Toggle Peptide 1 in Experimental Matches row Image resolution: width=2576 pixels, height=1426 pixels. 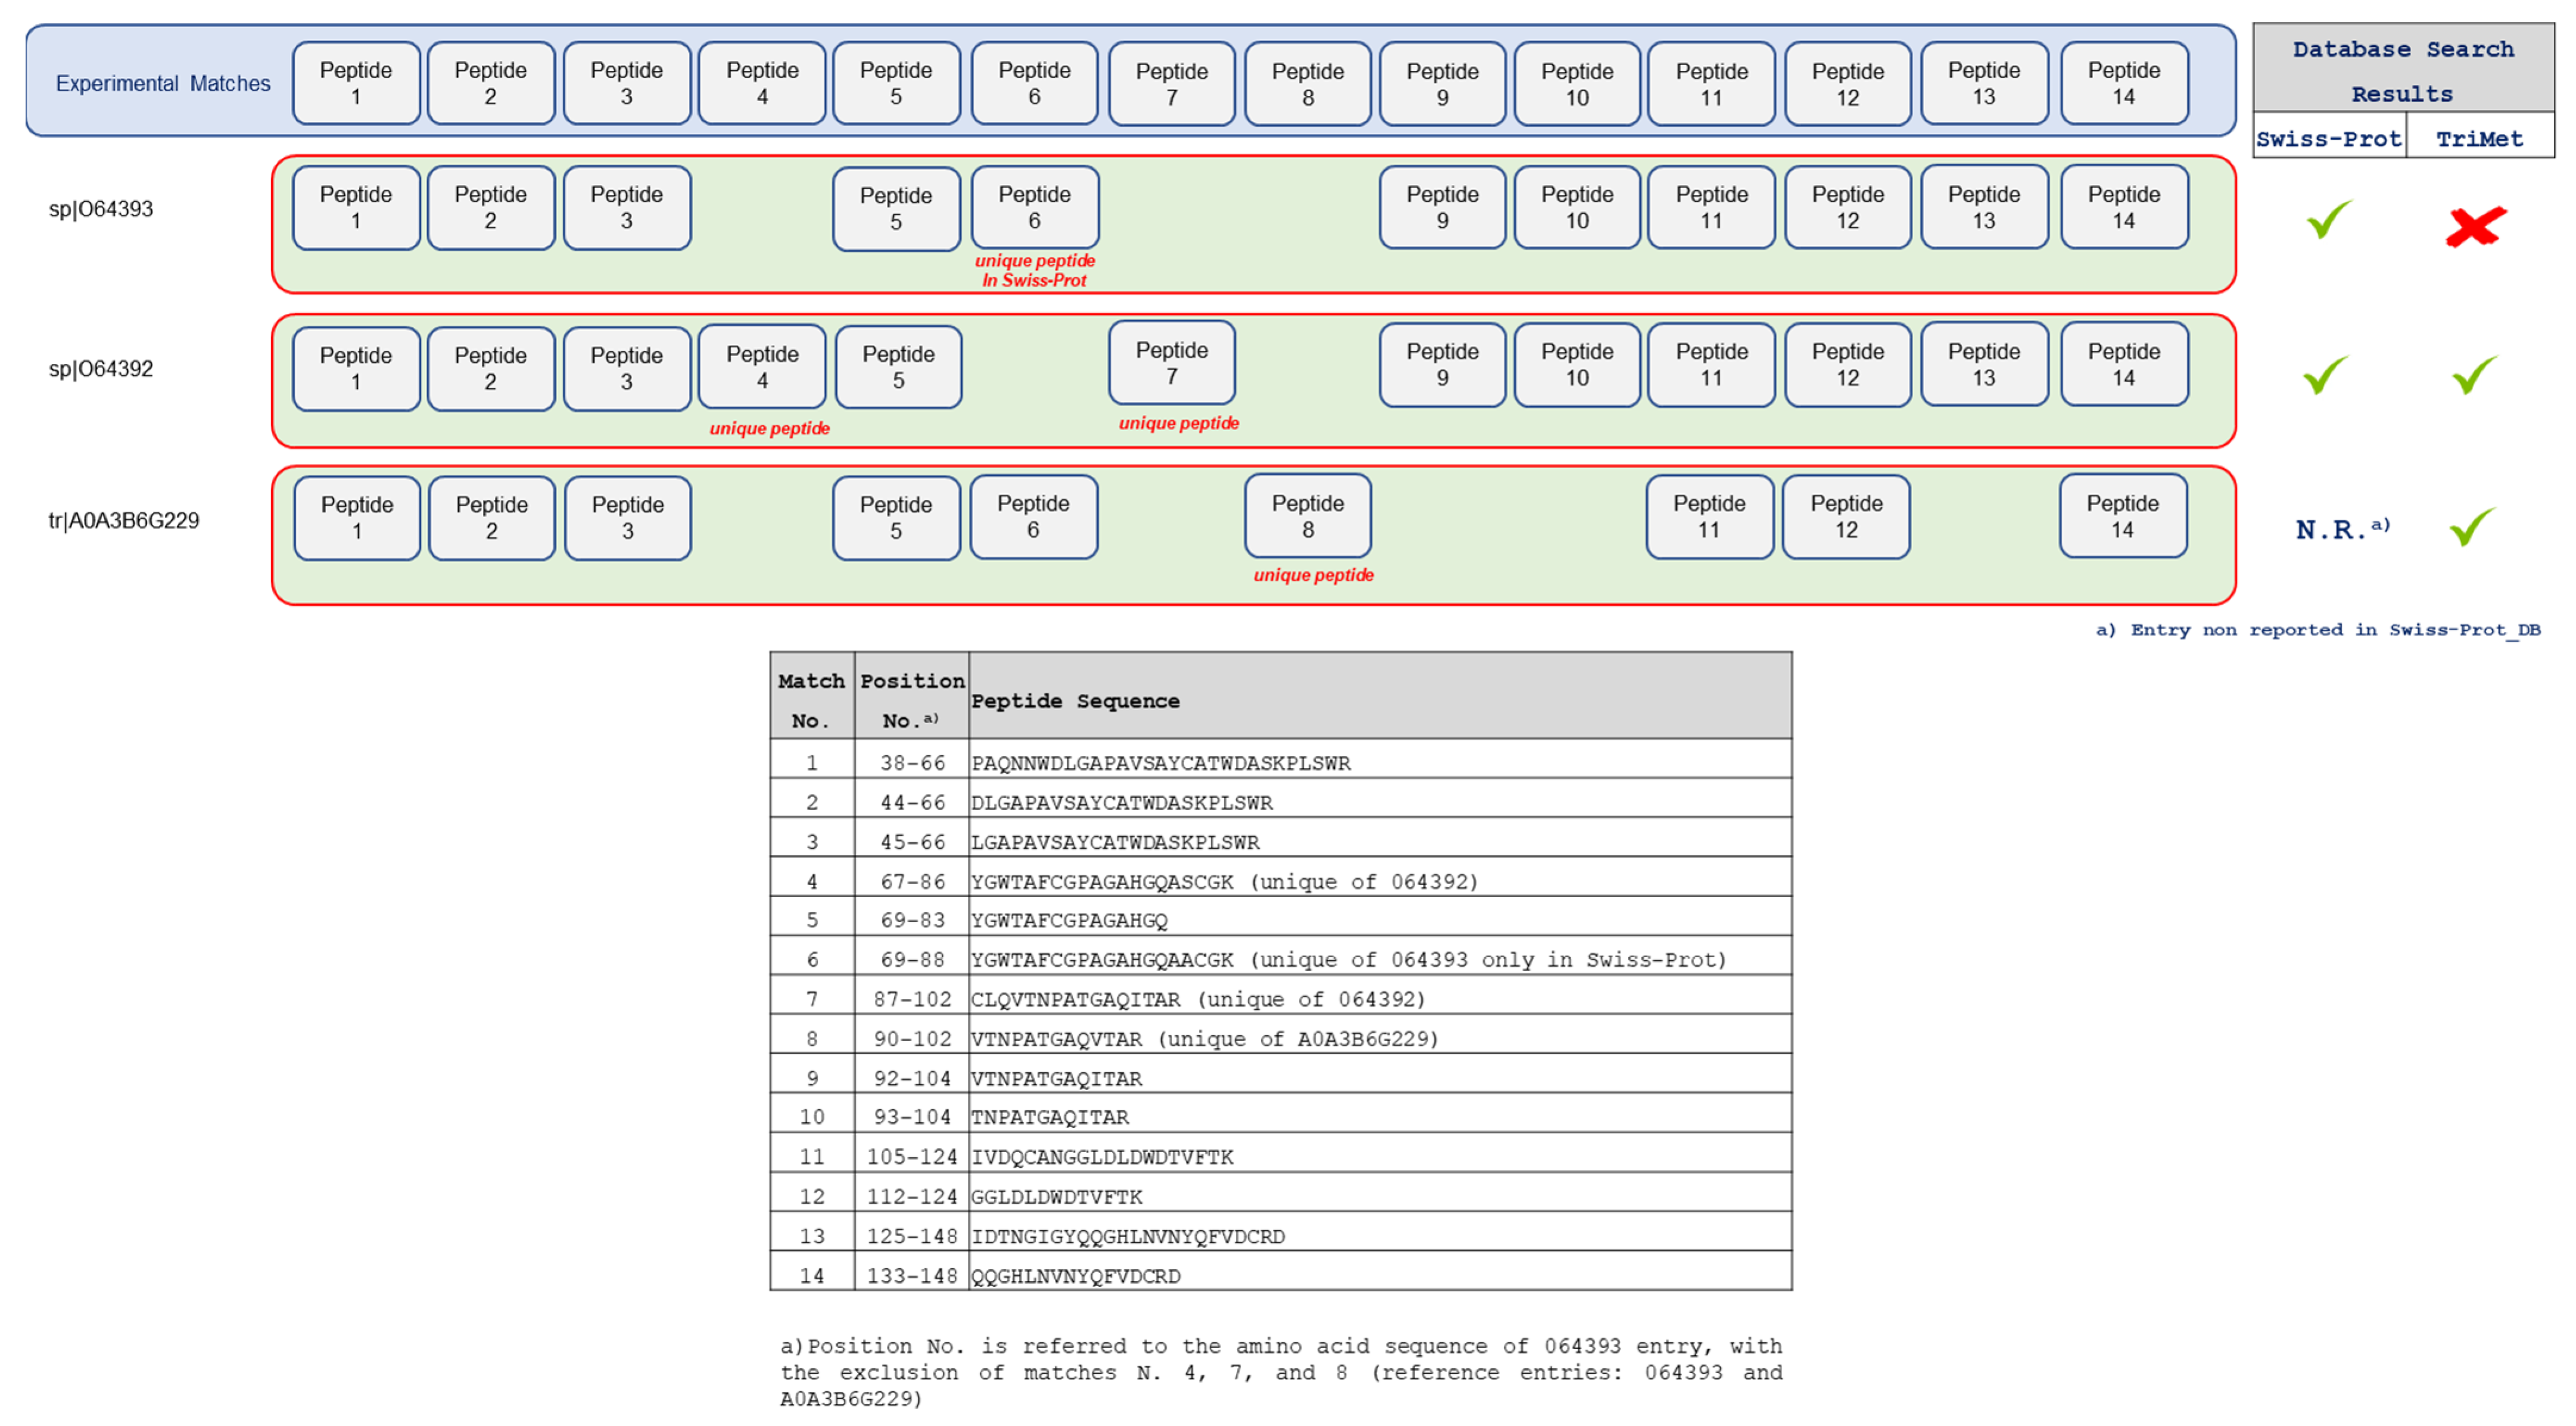coord(355,83)
